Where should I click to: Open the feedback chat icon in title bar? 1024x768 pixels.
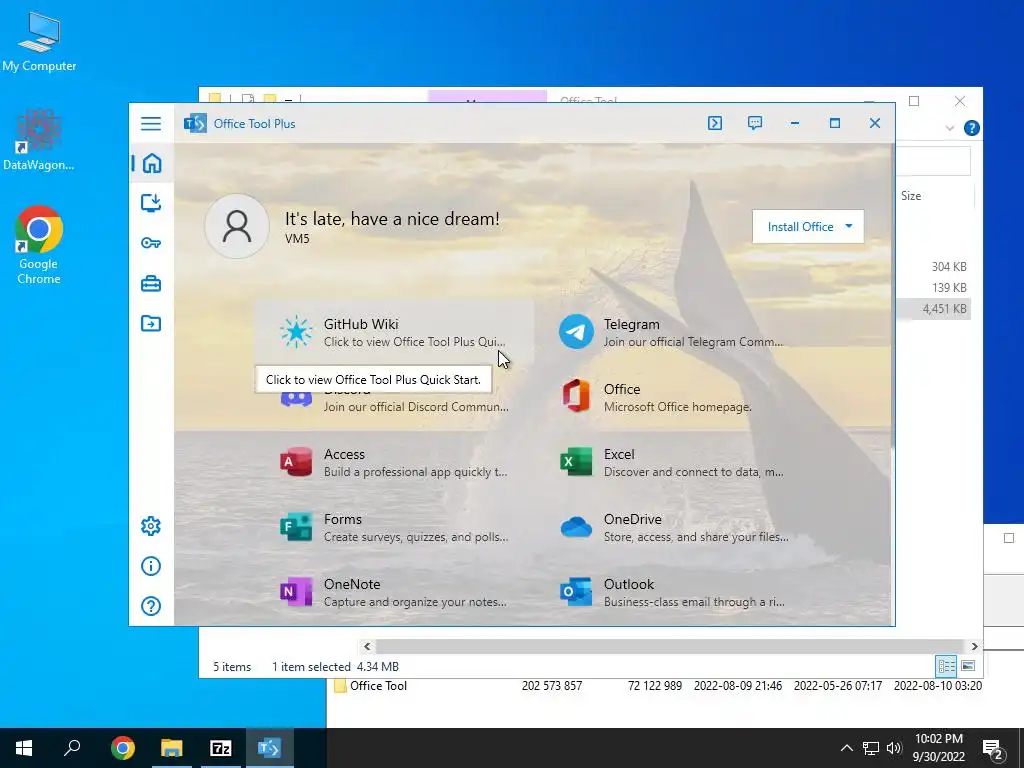coord(755,123)
